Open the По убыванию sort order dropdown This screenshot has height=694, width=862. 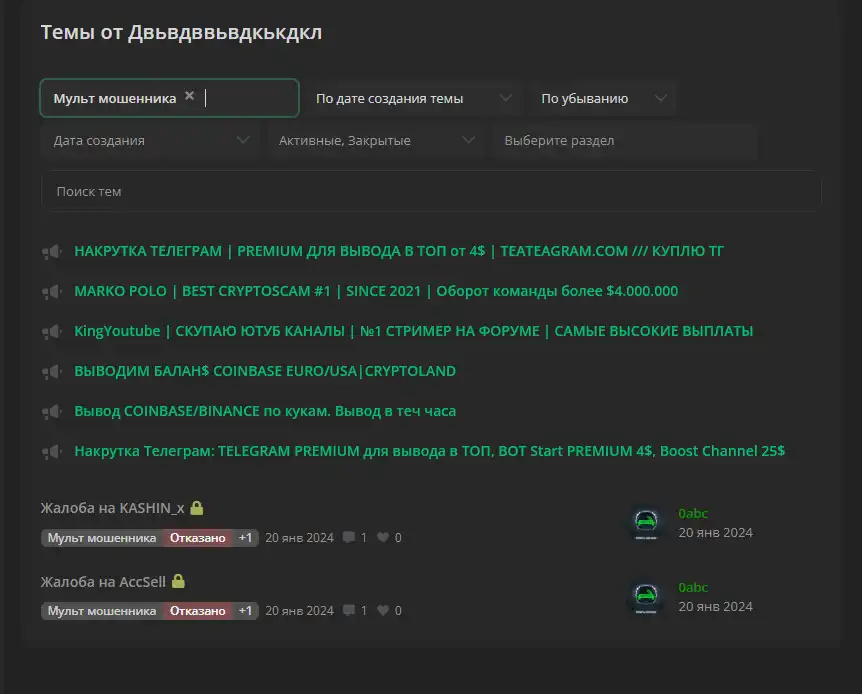[x=603, y=98]
